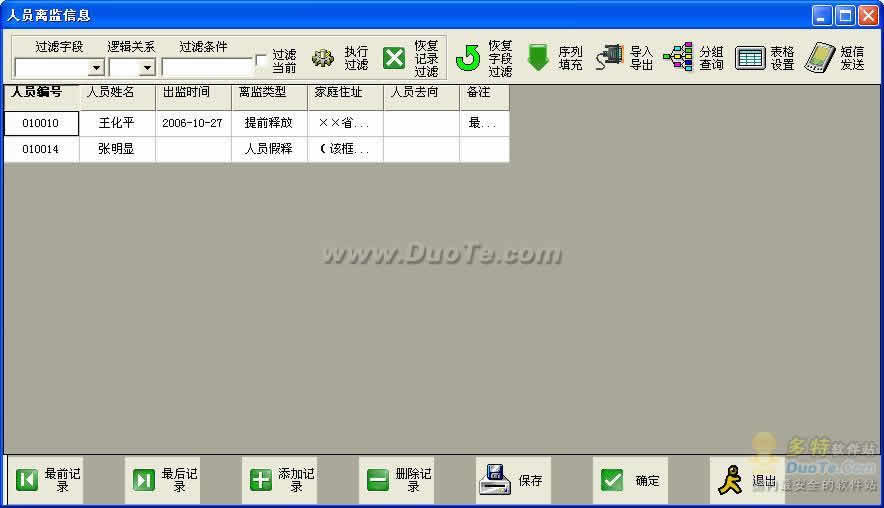The height and width of the screenshot is (508, 884).
Task: Expand the 过滤字段 dropdown
Action: tap(96, 68)
